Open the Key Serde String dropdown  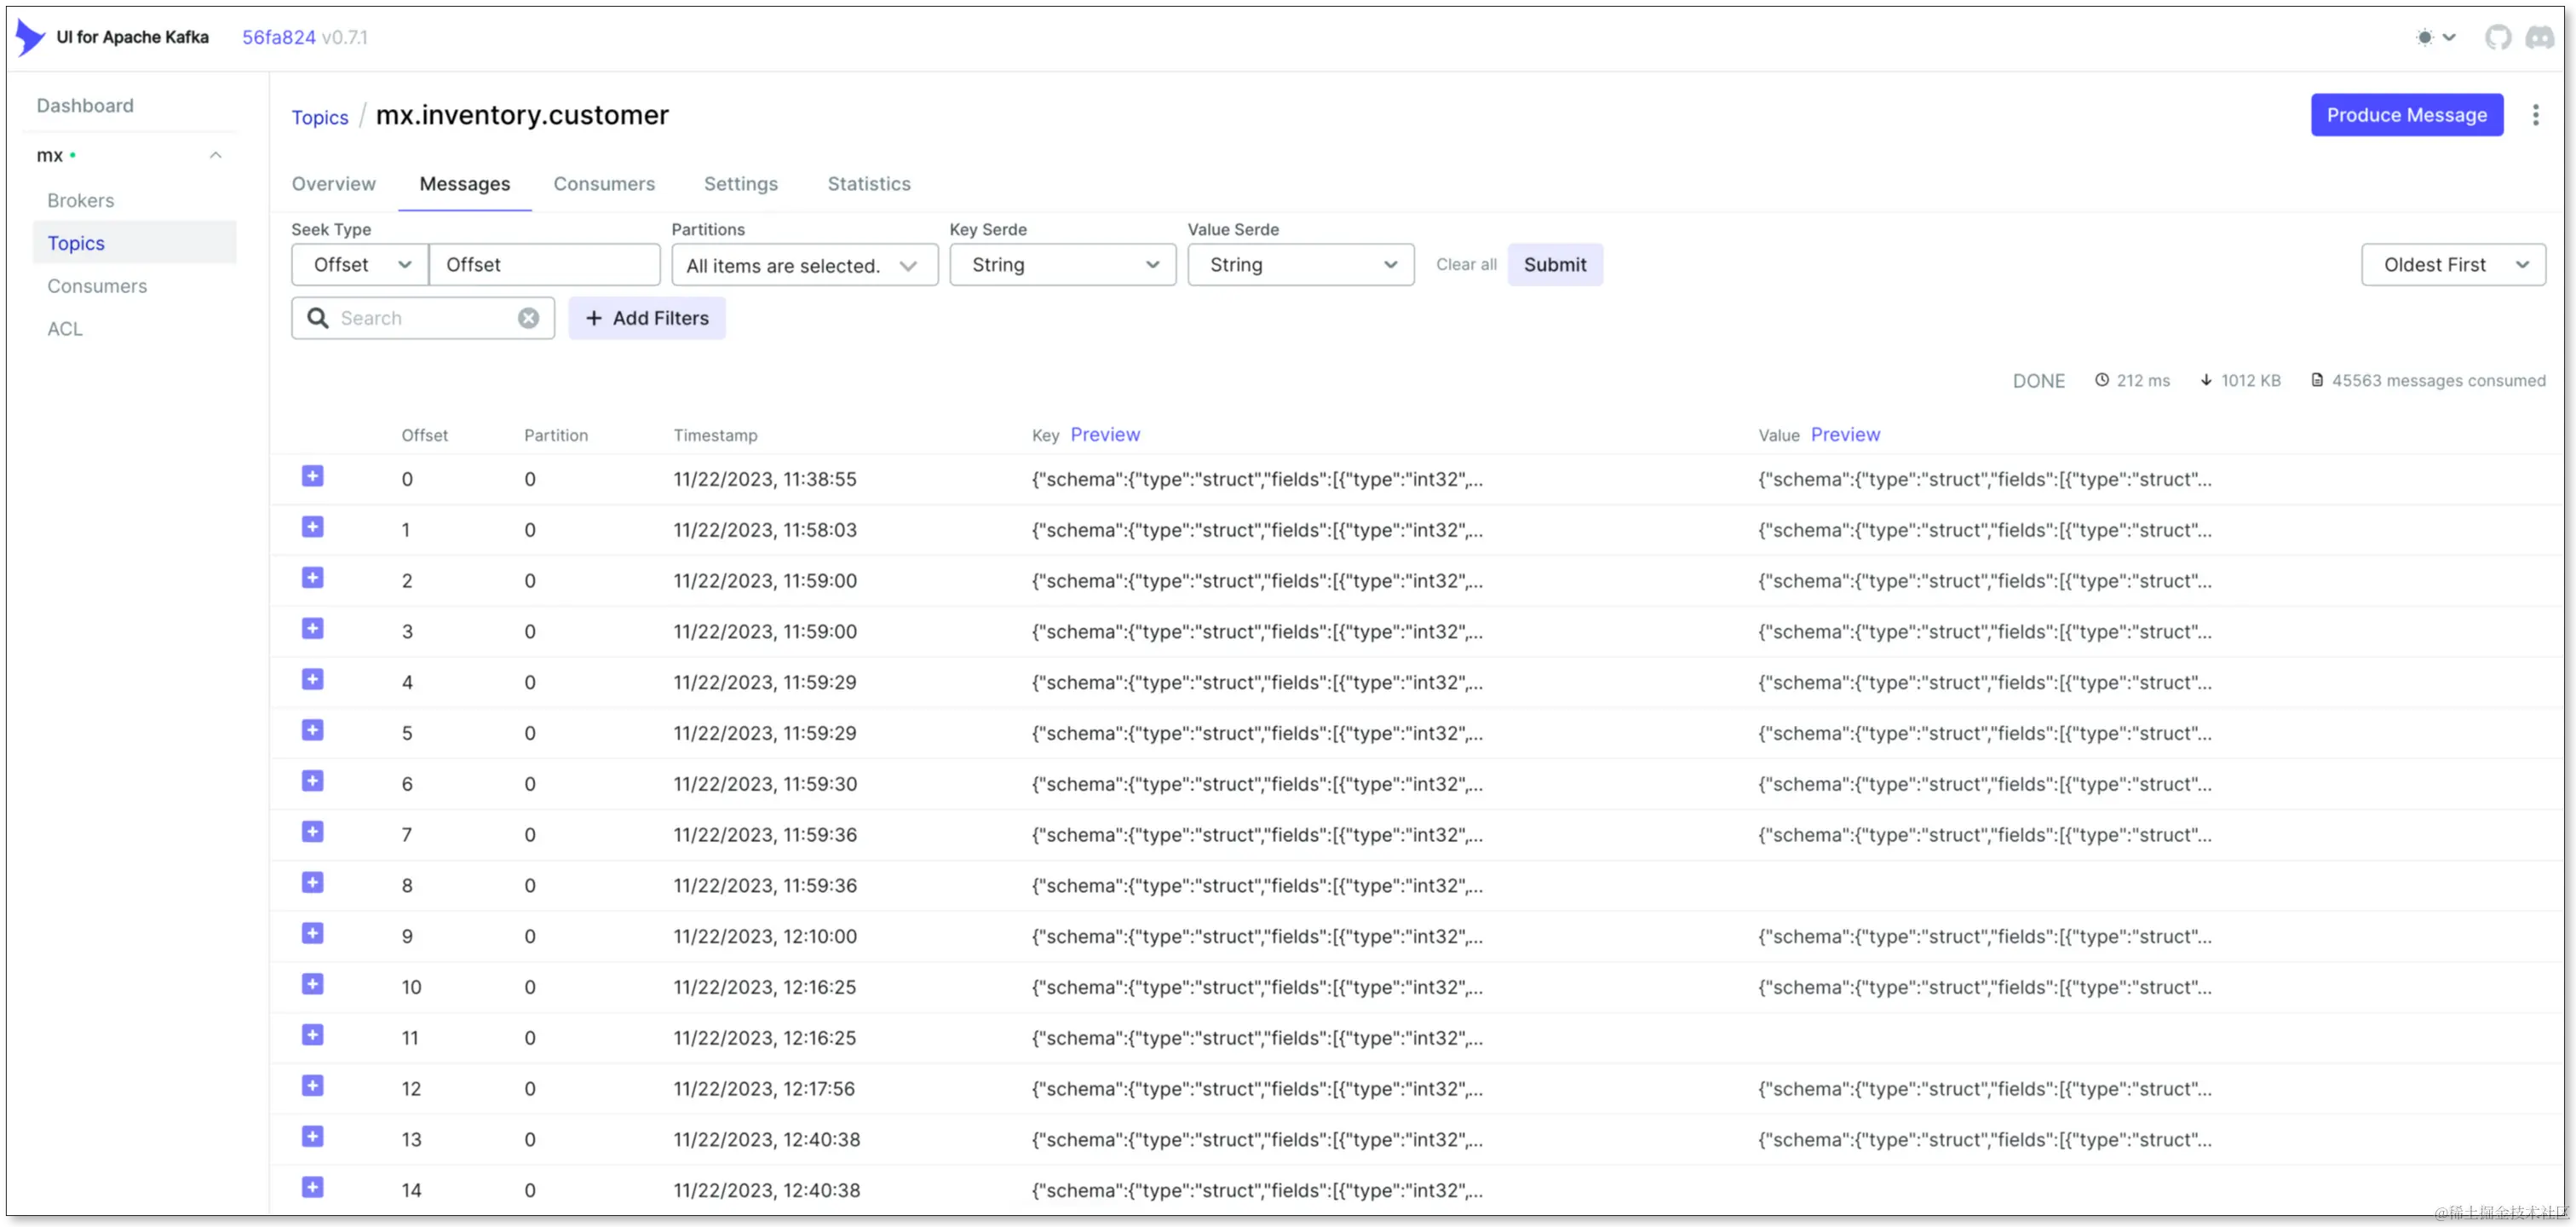coord(1062,265)
